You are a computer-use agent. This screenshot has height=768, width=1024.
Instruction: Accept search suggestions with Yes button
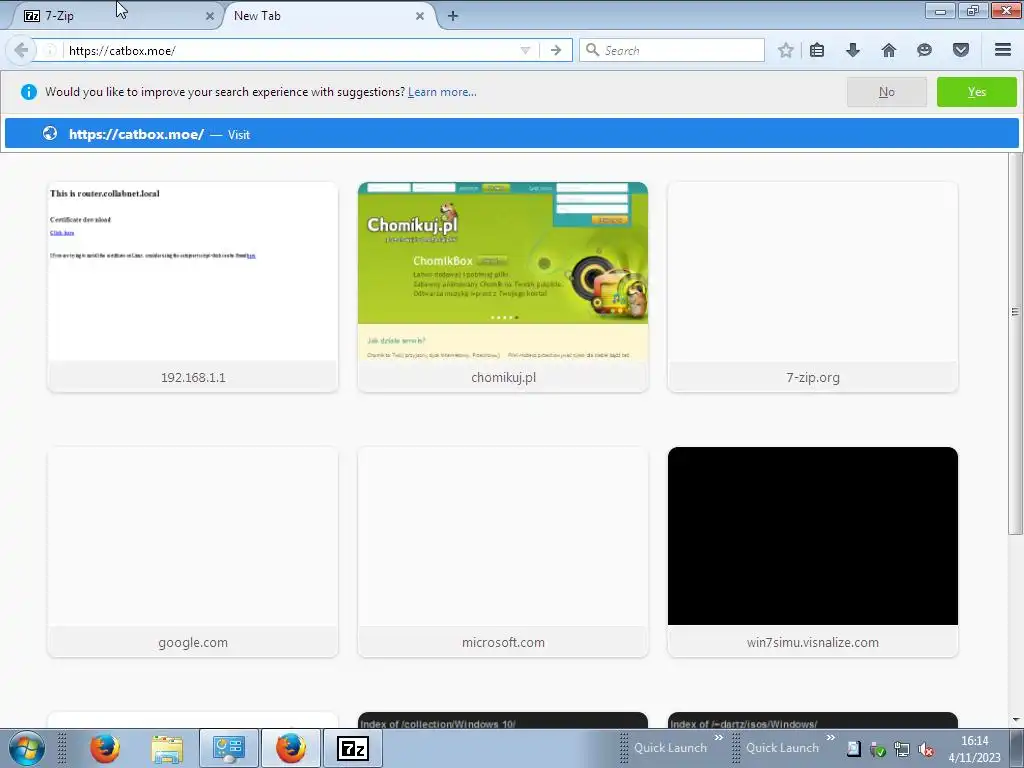(976, 92)
